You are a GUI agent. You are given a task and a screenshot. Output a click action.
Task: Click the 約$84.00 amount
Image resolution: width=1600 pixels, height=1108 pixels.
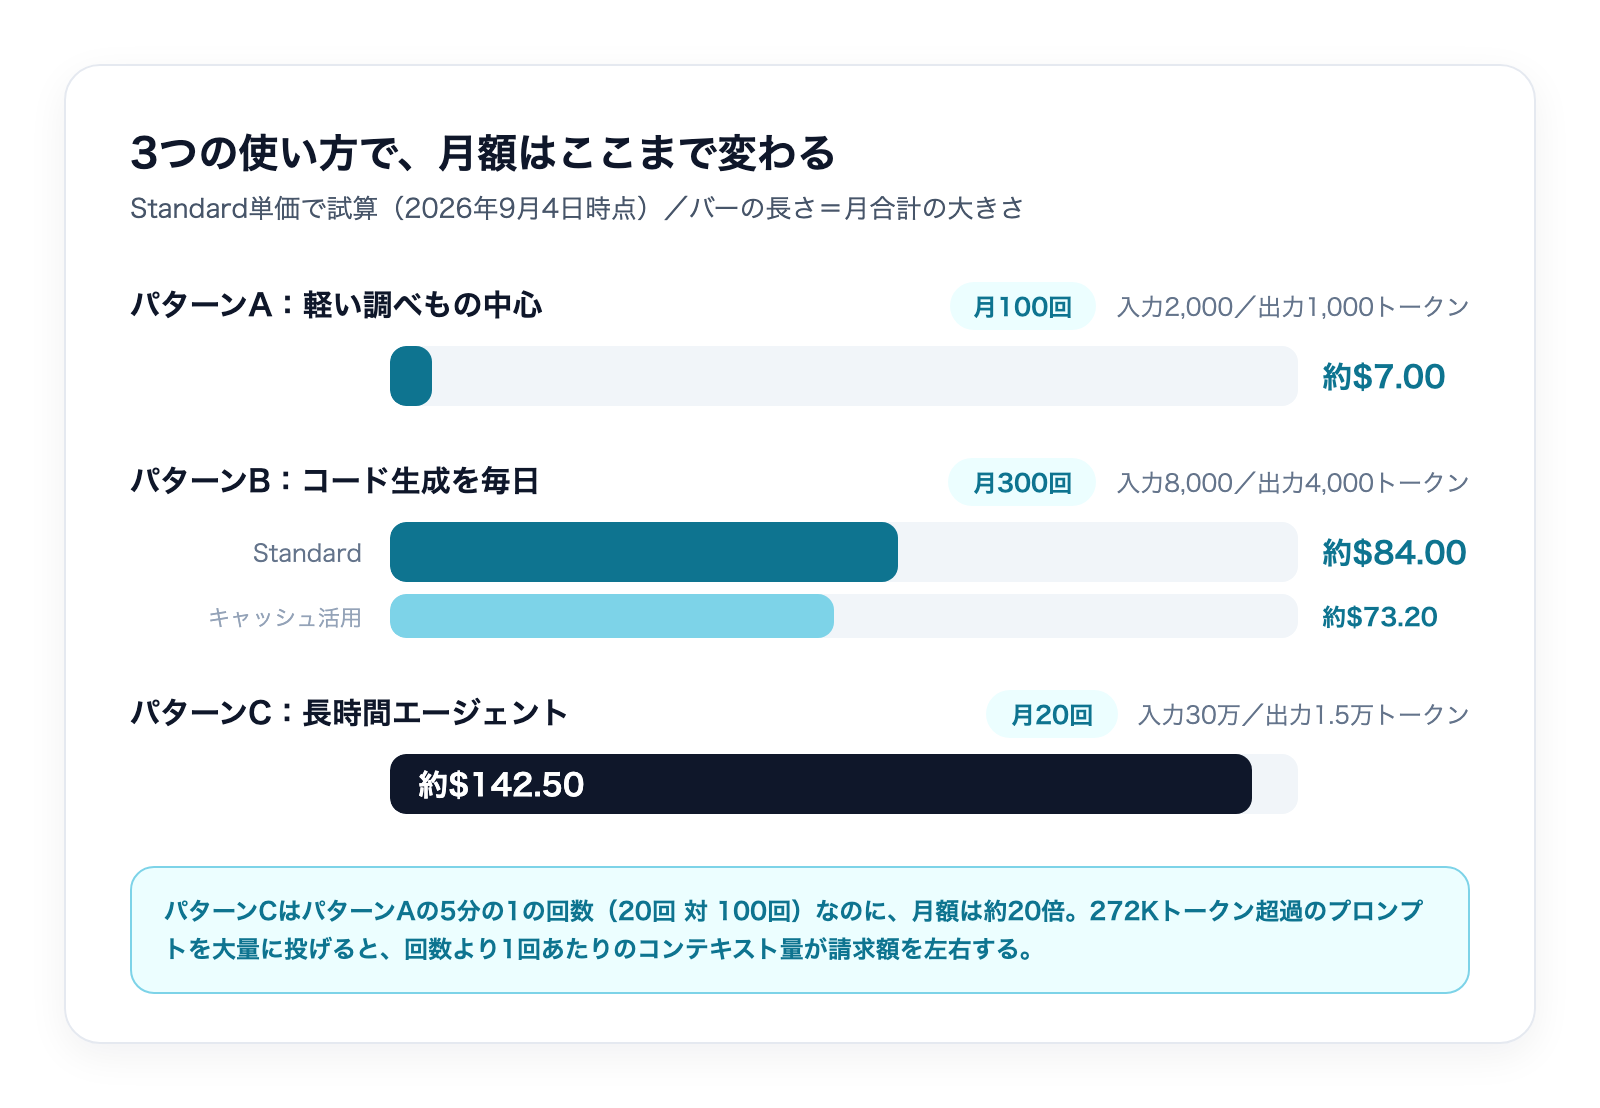click(x=1394, y=553)
